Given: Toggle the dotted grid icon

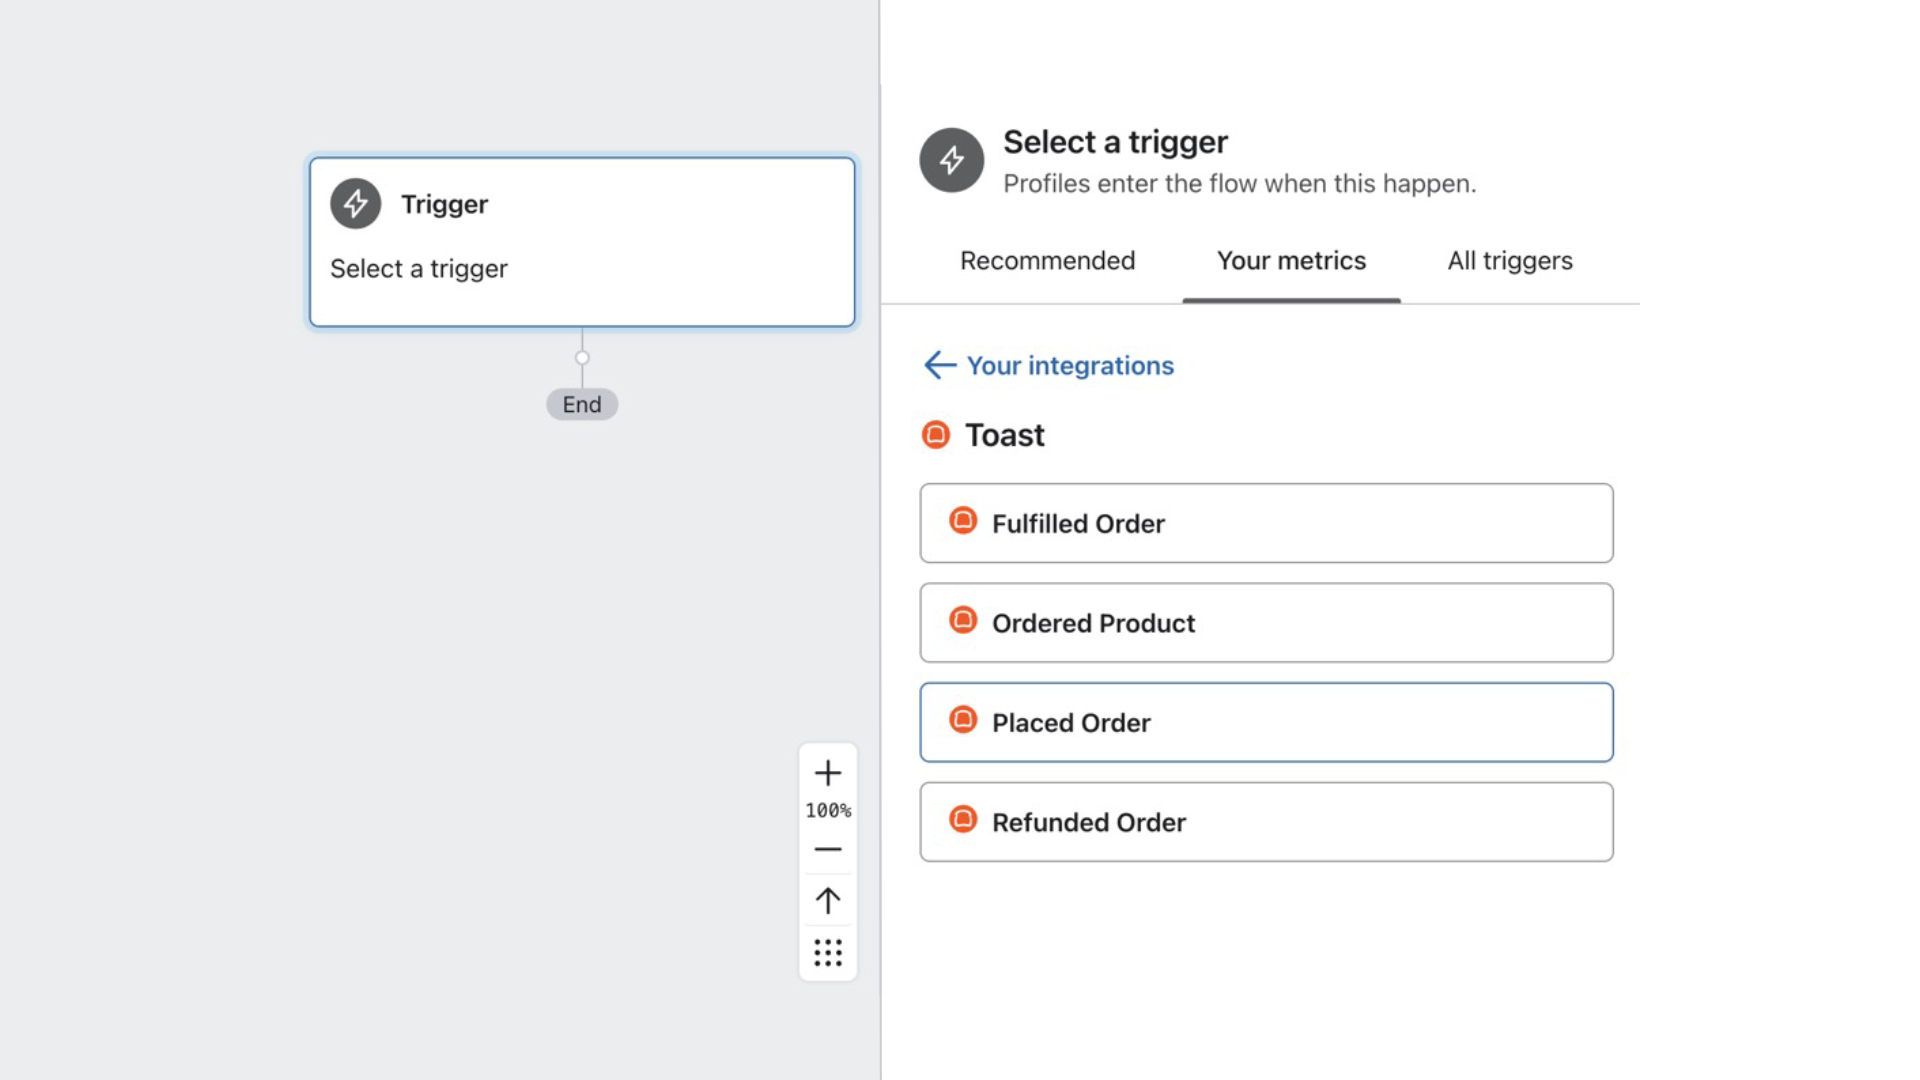Looking at the screenshot, I should tap(828, 953).
